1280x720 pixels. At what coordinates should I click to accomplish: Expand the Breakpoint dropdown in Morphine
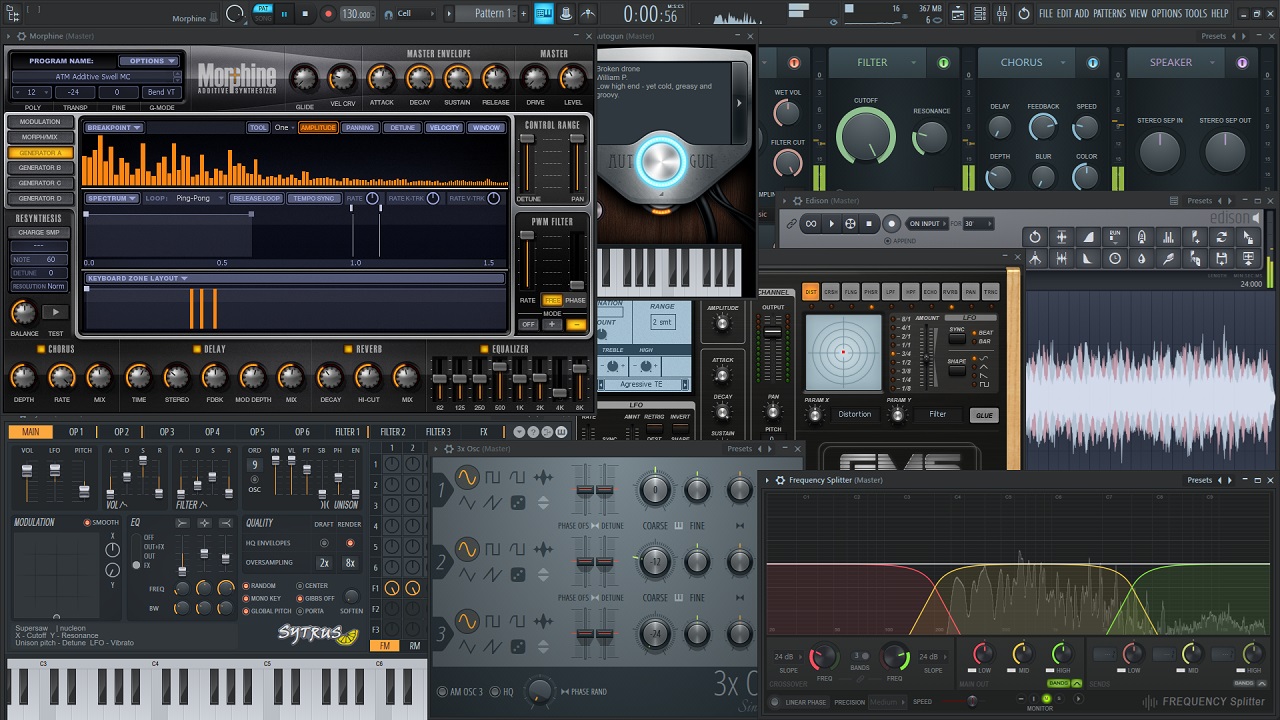[x=114, y=128]
